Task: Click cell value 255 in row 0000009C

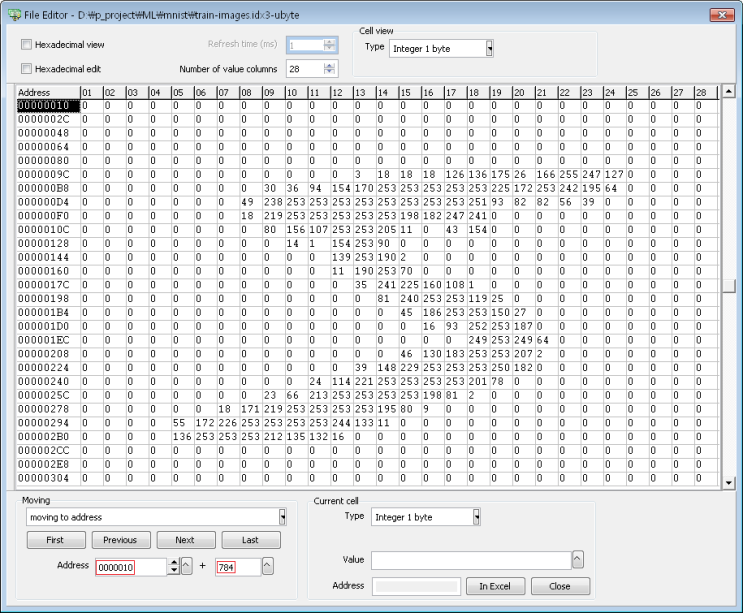Action: tap(569, 174)
